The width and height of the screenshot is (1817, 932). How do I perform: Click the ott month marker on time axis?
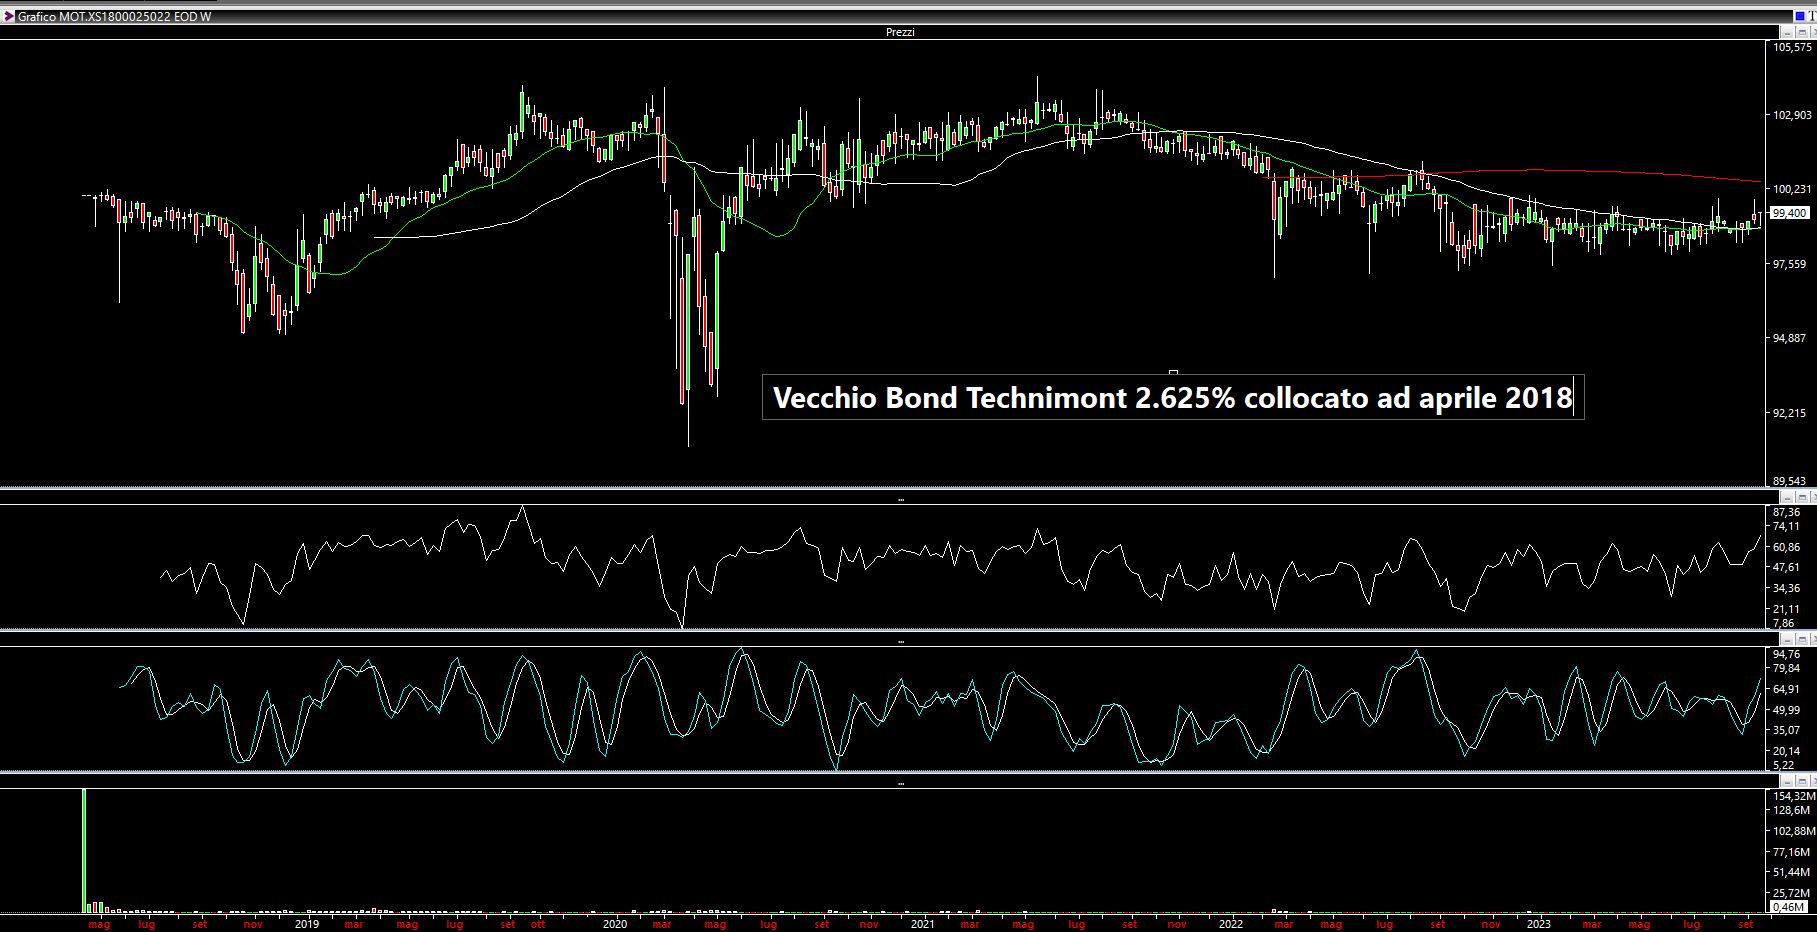538,924
